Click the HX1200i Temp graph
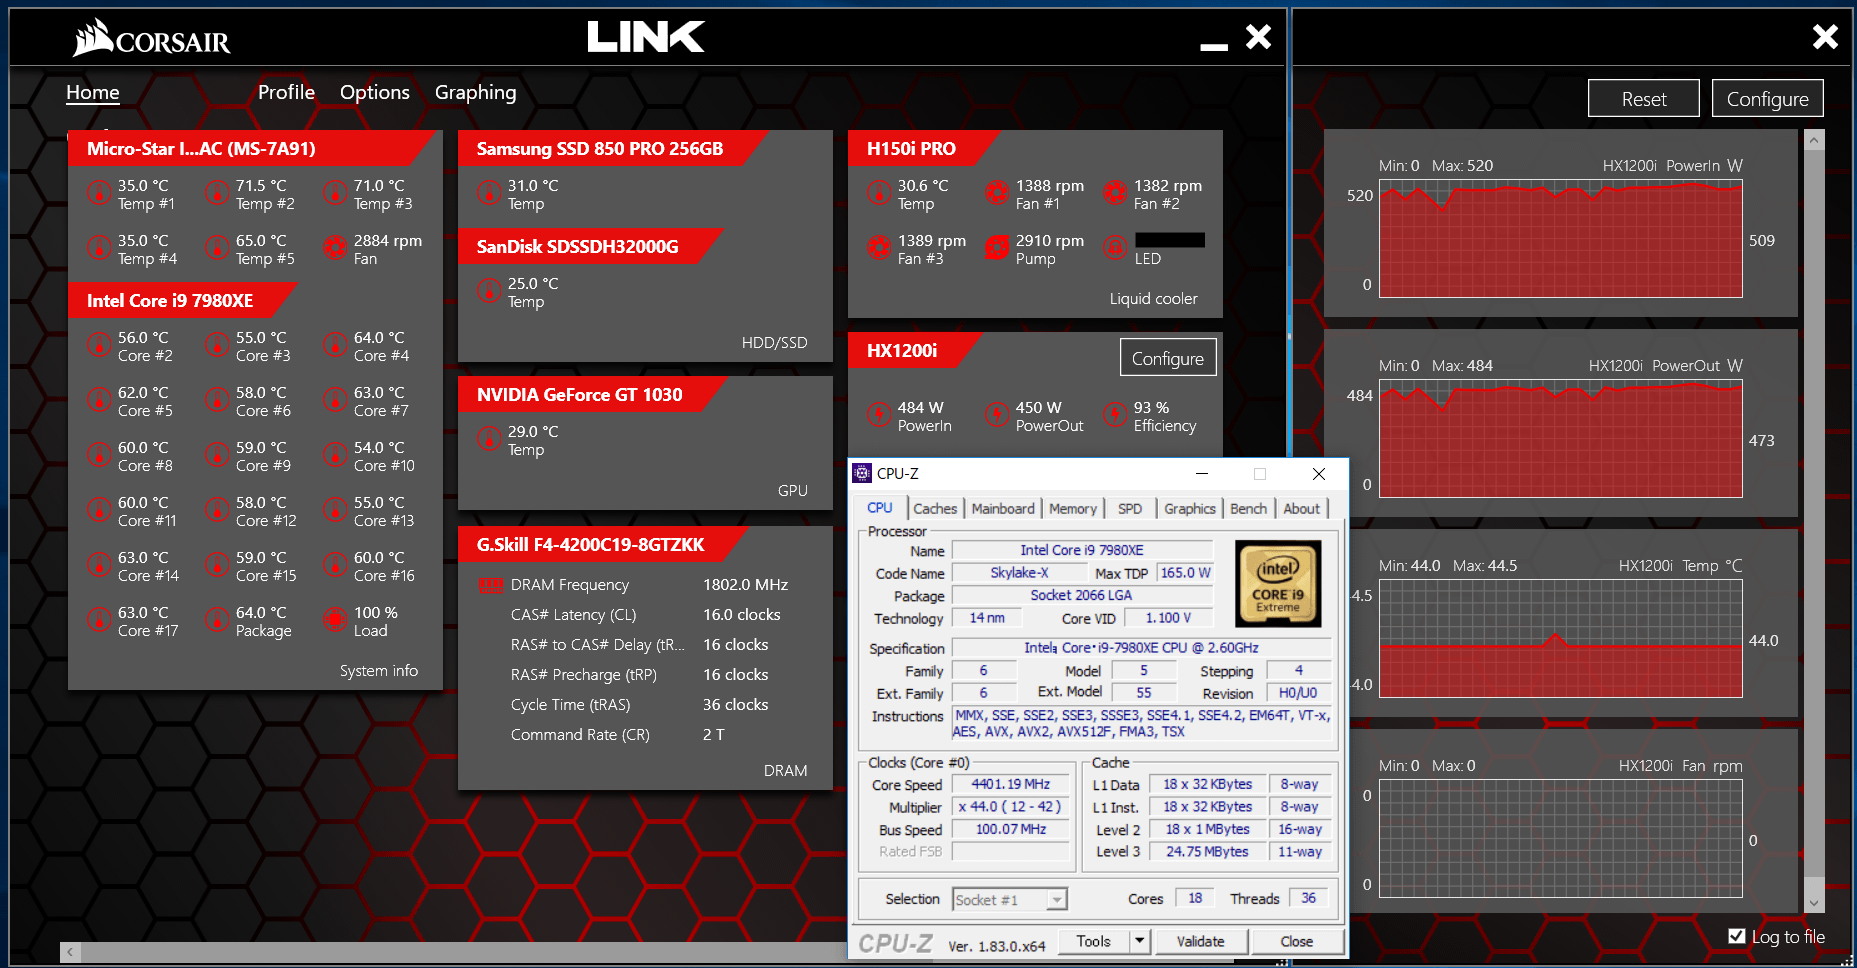This screenshot has height=968, width=1857. [x=1561, y=639]
